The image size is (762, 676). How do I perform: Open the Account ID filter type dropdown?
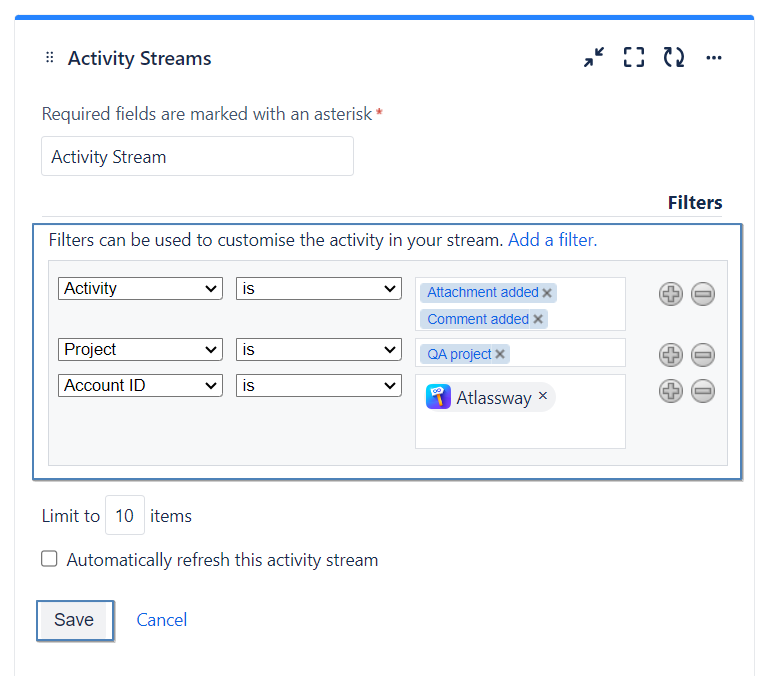(x=140, y=385)
